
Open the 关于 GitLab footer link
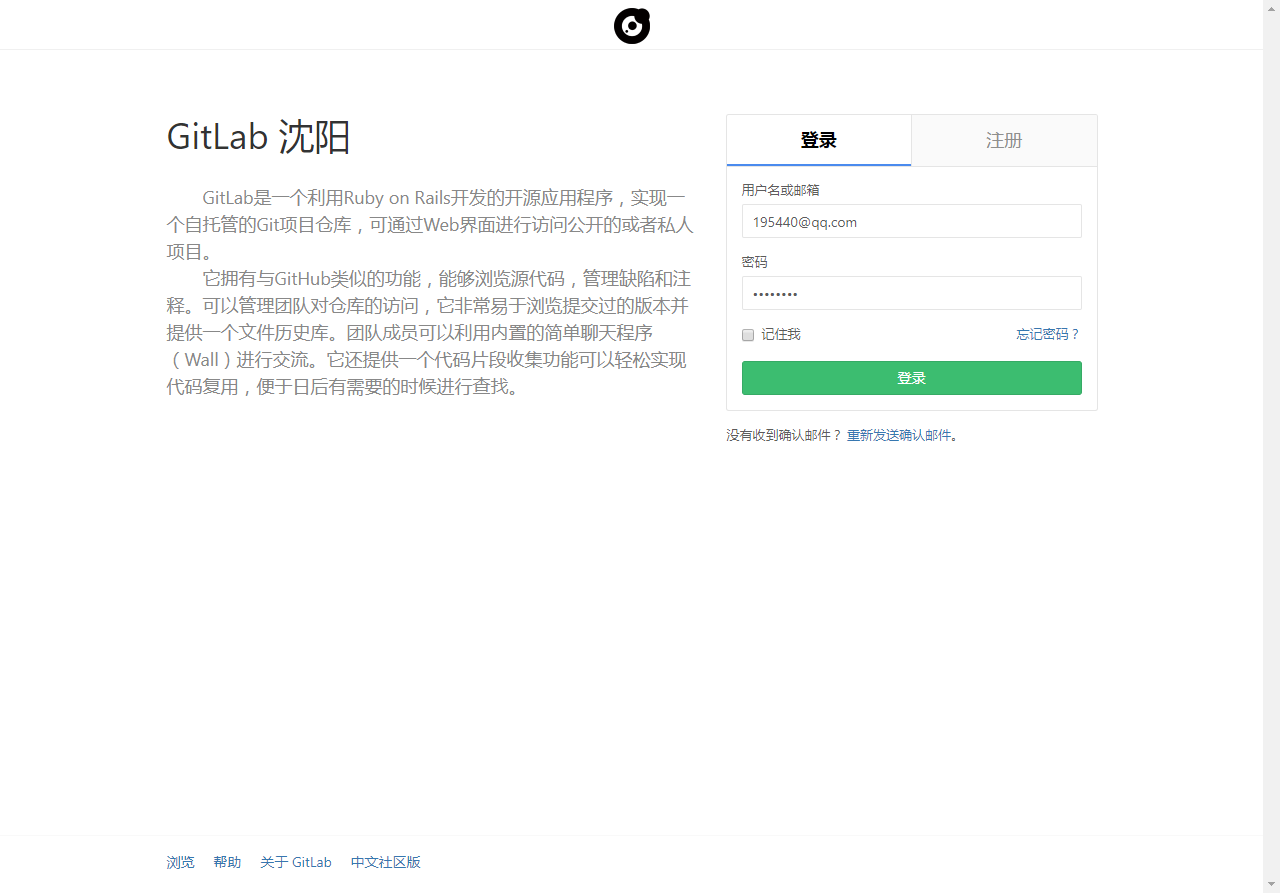click(296, 862)
